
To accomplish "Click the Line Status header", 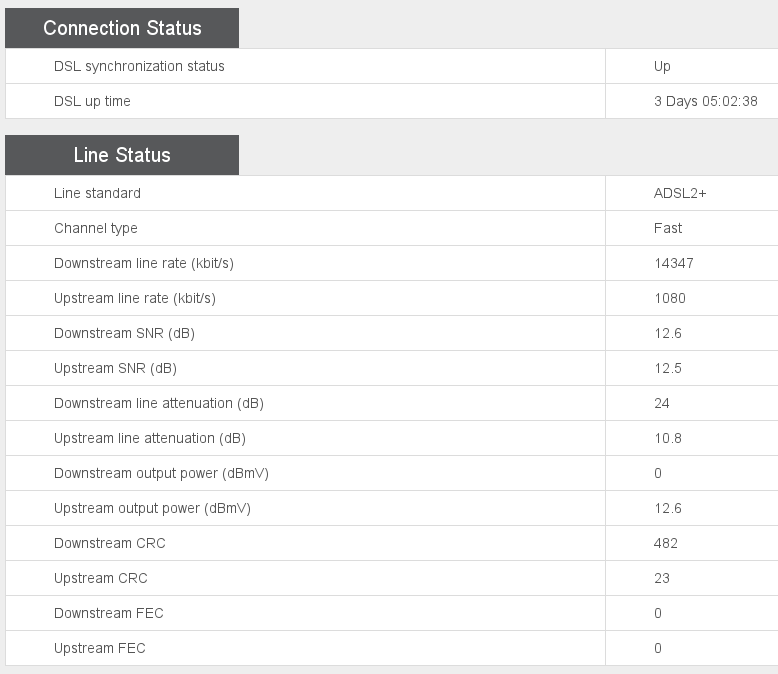I will pyautogui.click(x=122, y=155).
